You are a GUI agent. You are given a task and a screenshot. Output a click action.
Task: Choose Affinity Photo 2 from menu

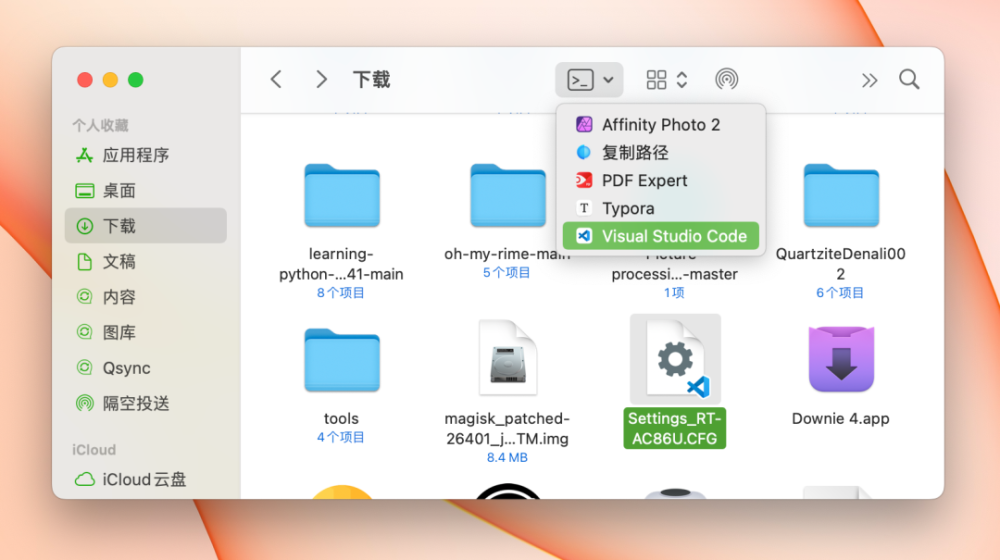pyautogui.click(x=661, y=124)
